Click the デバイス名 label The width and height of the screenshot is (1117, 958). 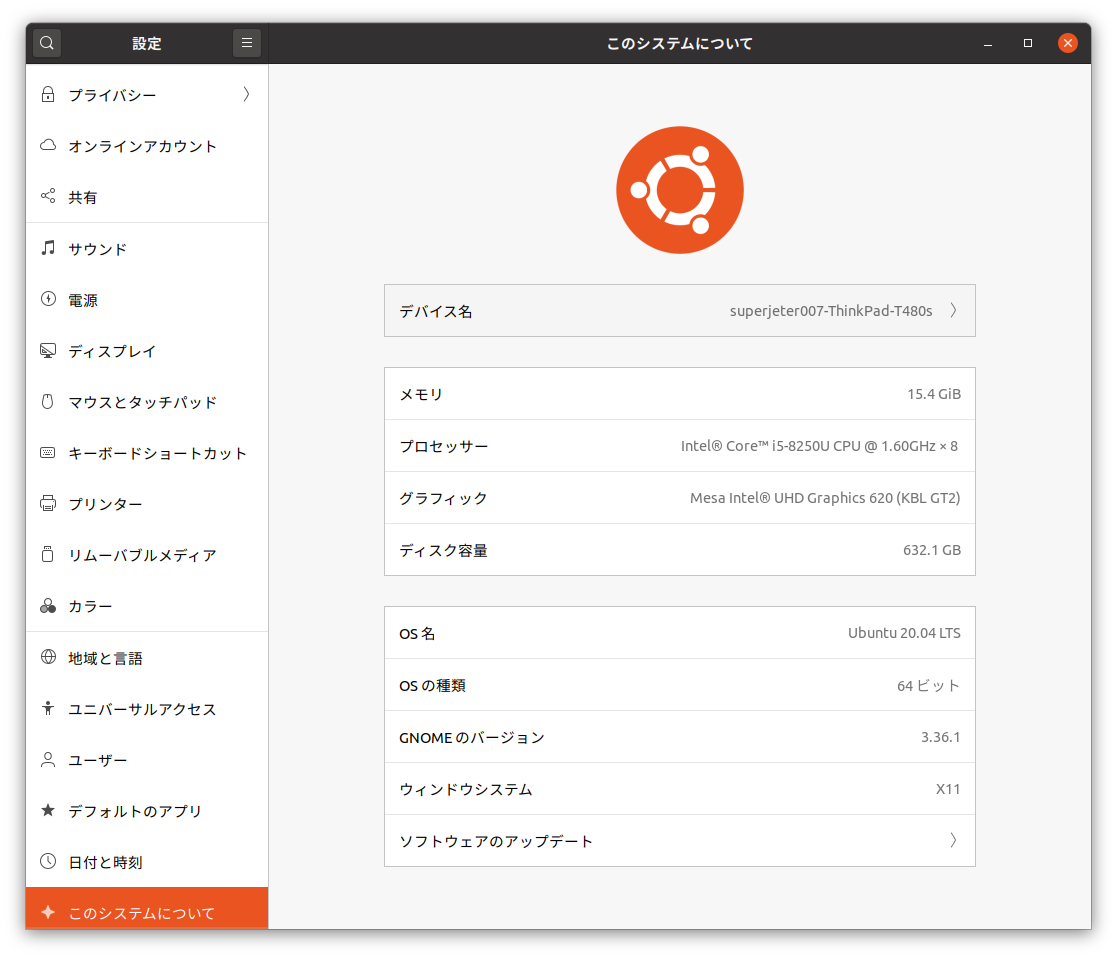tap(435, 311)
